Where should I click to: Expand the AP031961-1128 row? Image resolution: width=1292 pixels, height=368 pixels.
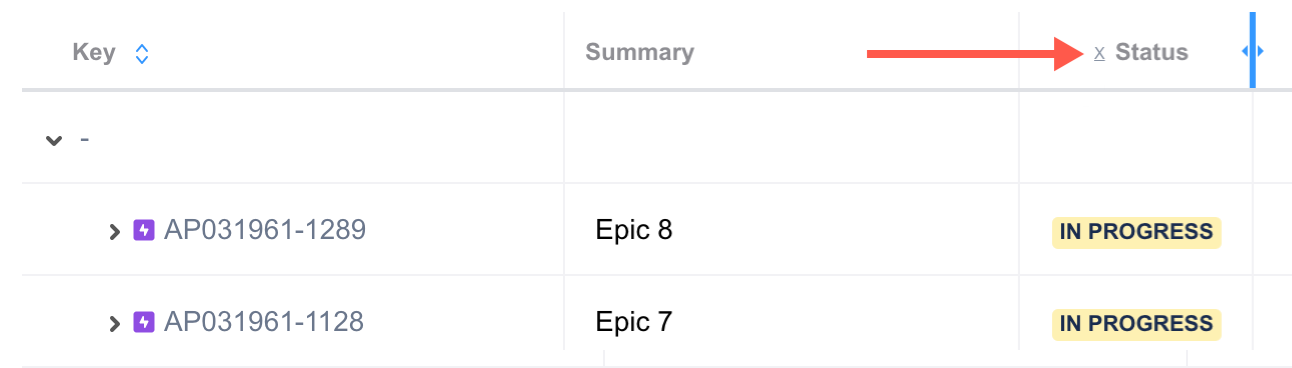[x=114, y=324]
